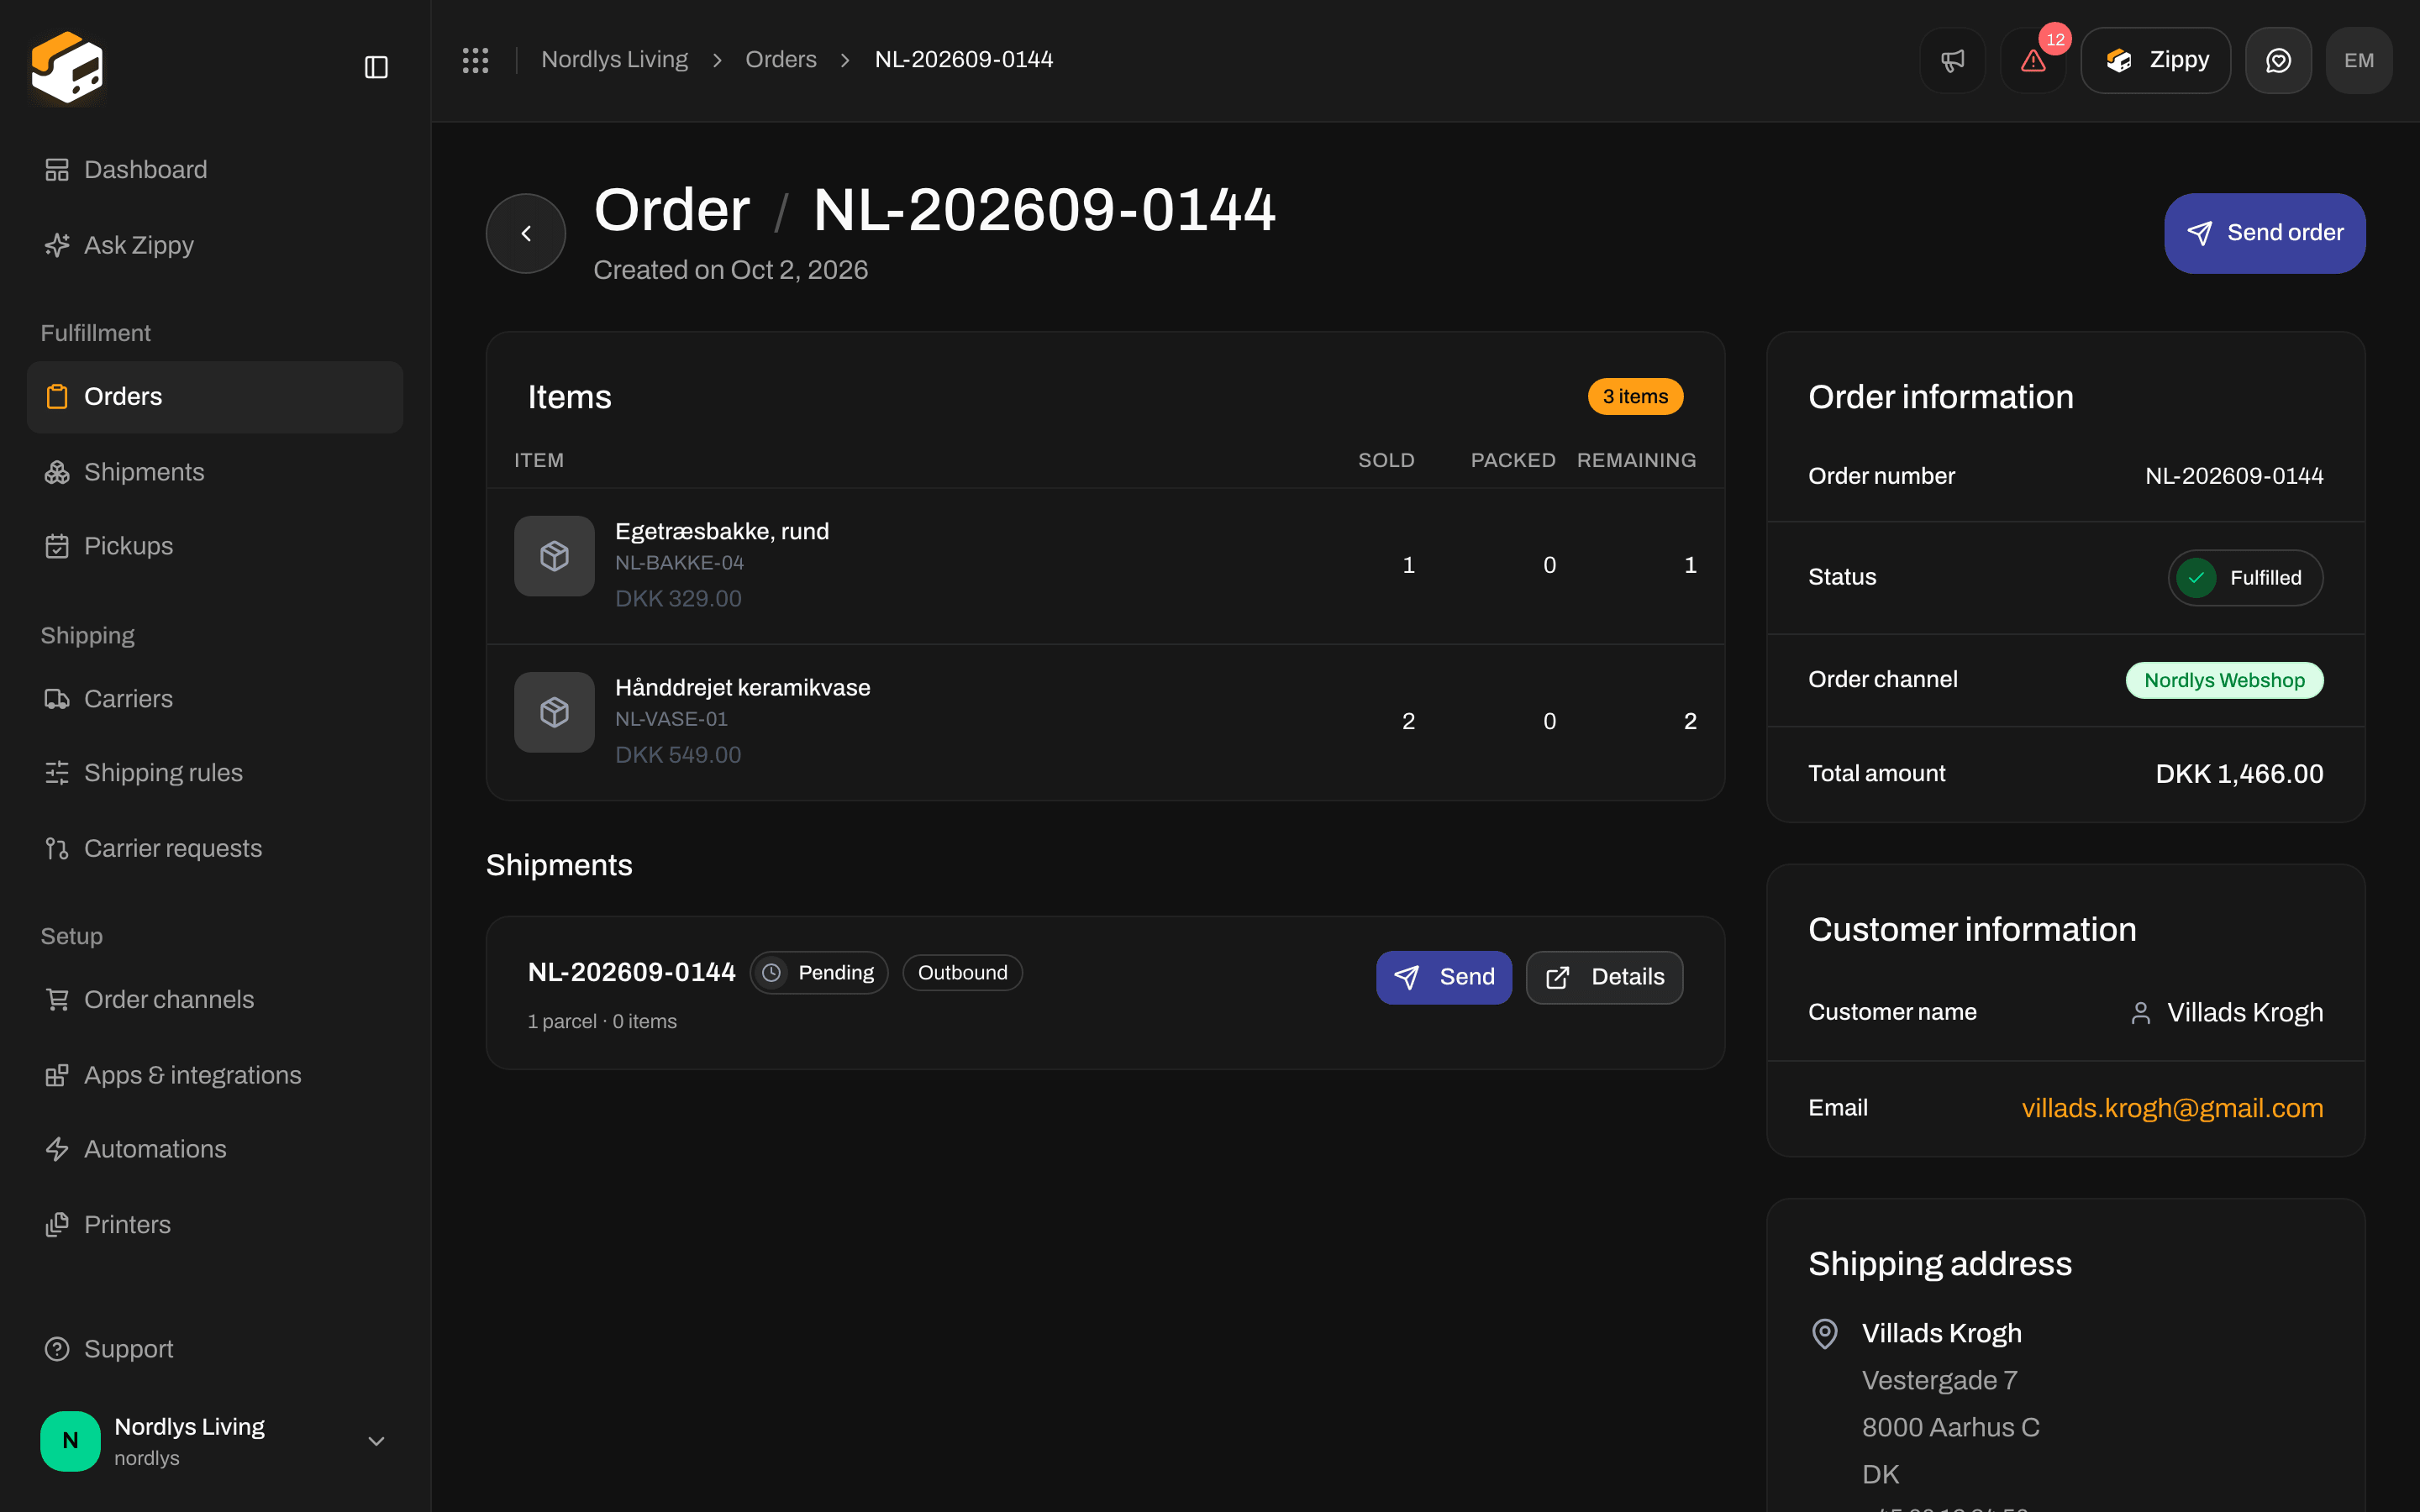Click Nordlys Living breadcrumb
The height and width of the screenshot is (1512, 2420).
614,60
